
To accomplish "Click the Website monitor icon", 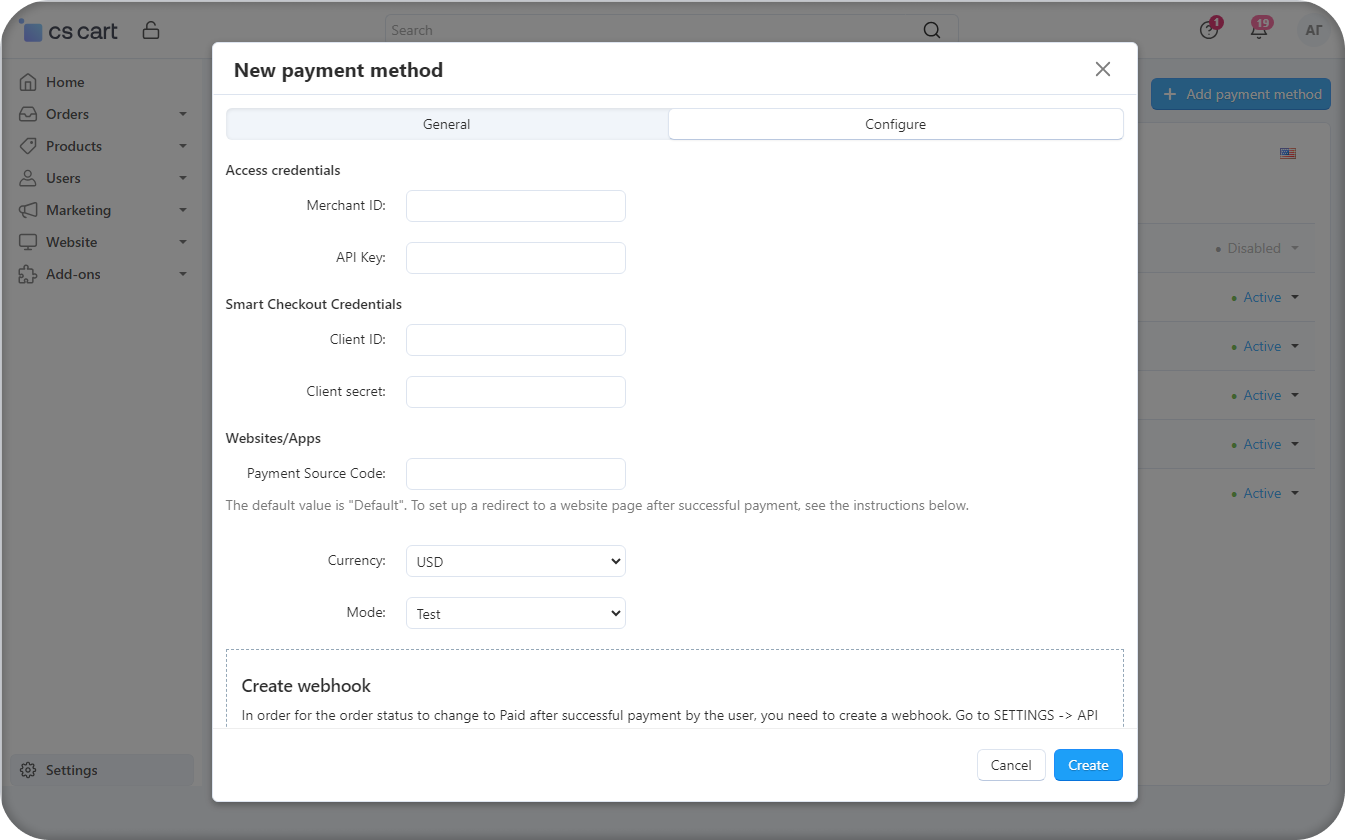I will [x=28, y=242].
